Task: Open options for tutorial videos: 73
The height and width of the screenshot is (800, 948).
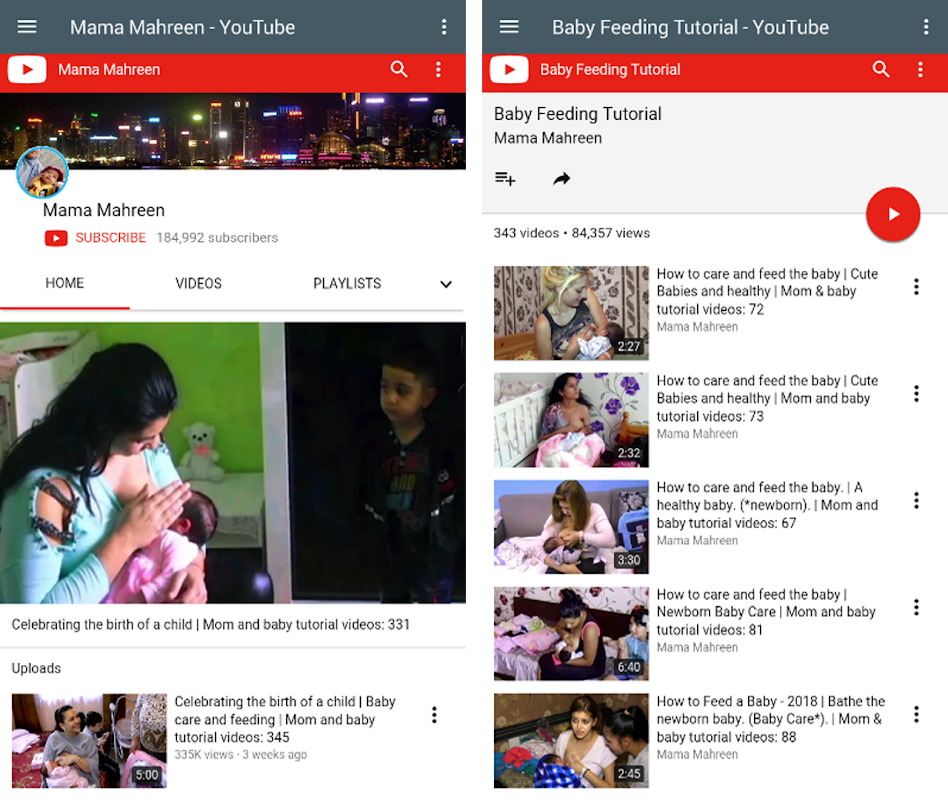Action: (917, 394)
